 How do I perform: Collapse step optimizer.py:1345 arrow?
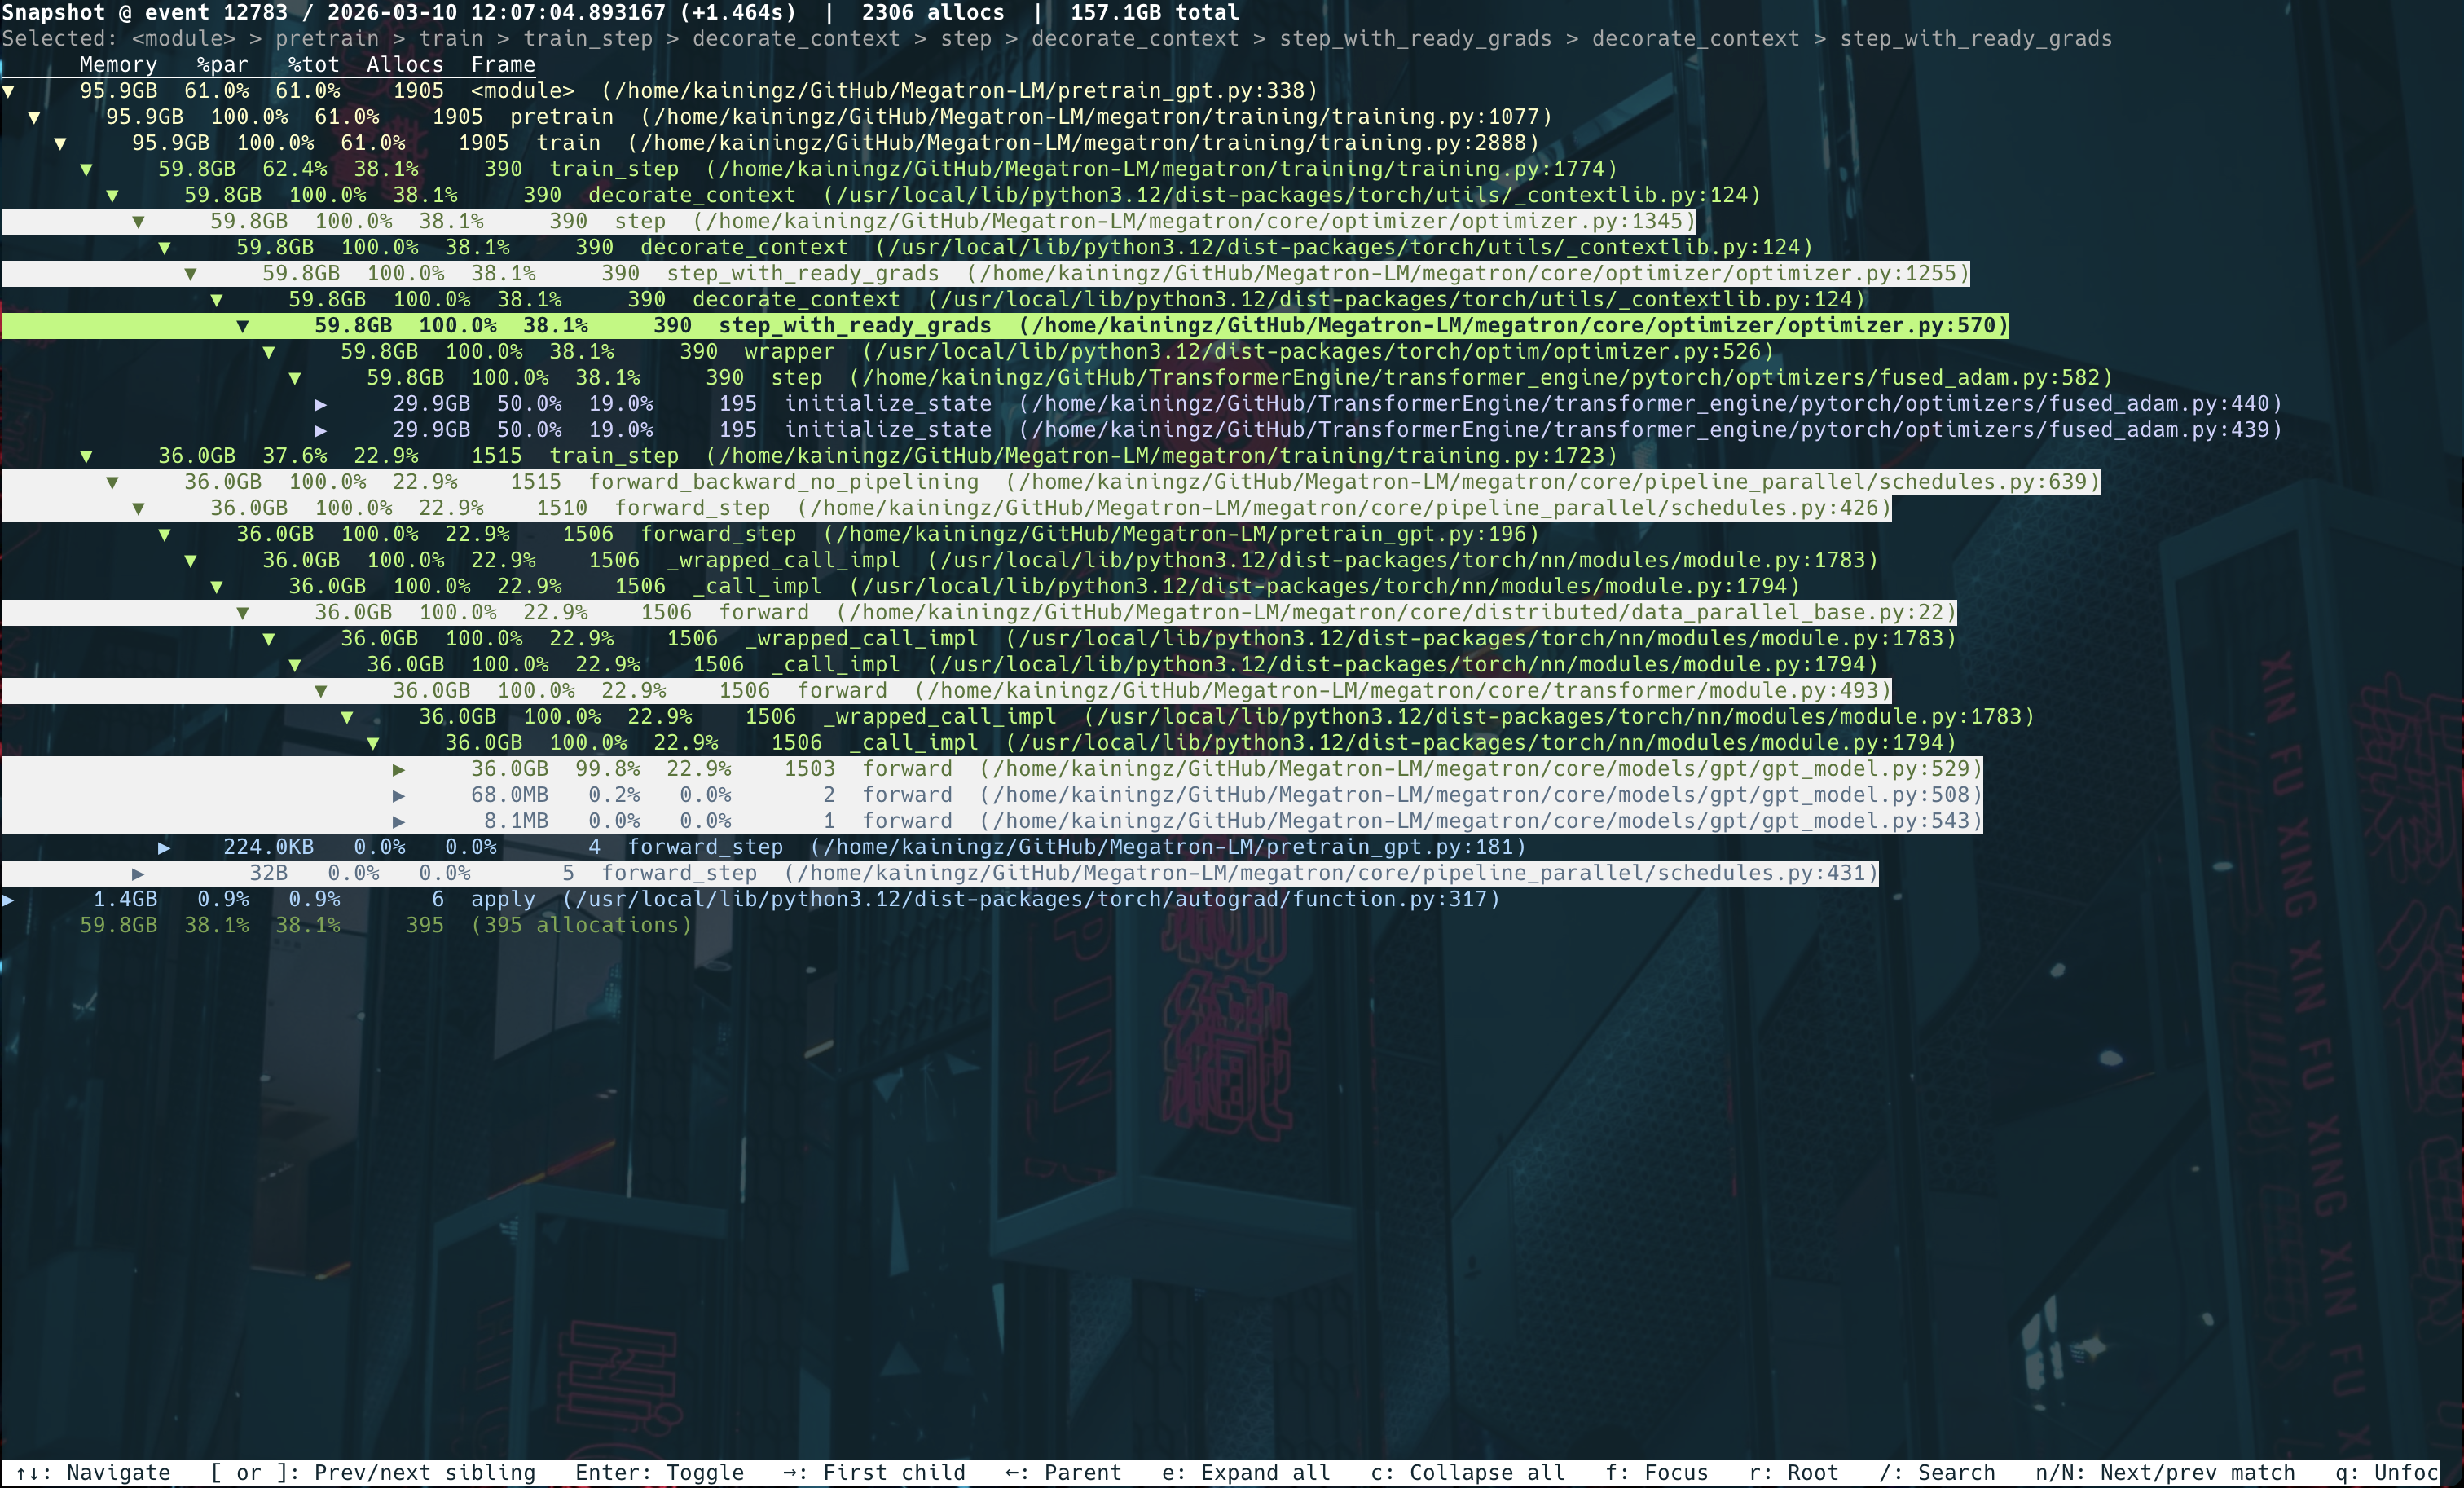point(138,221)
